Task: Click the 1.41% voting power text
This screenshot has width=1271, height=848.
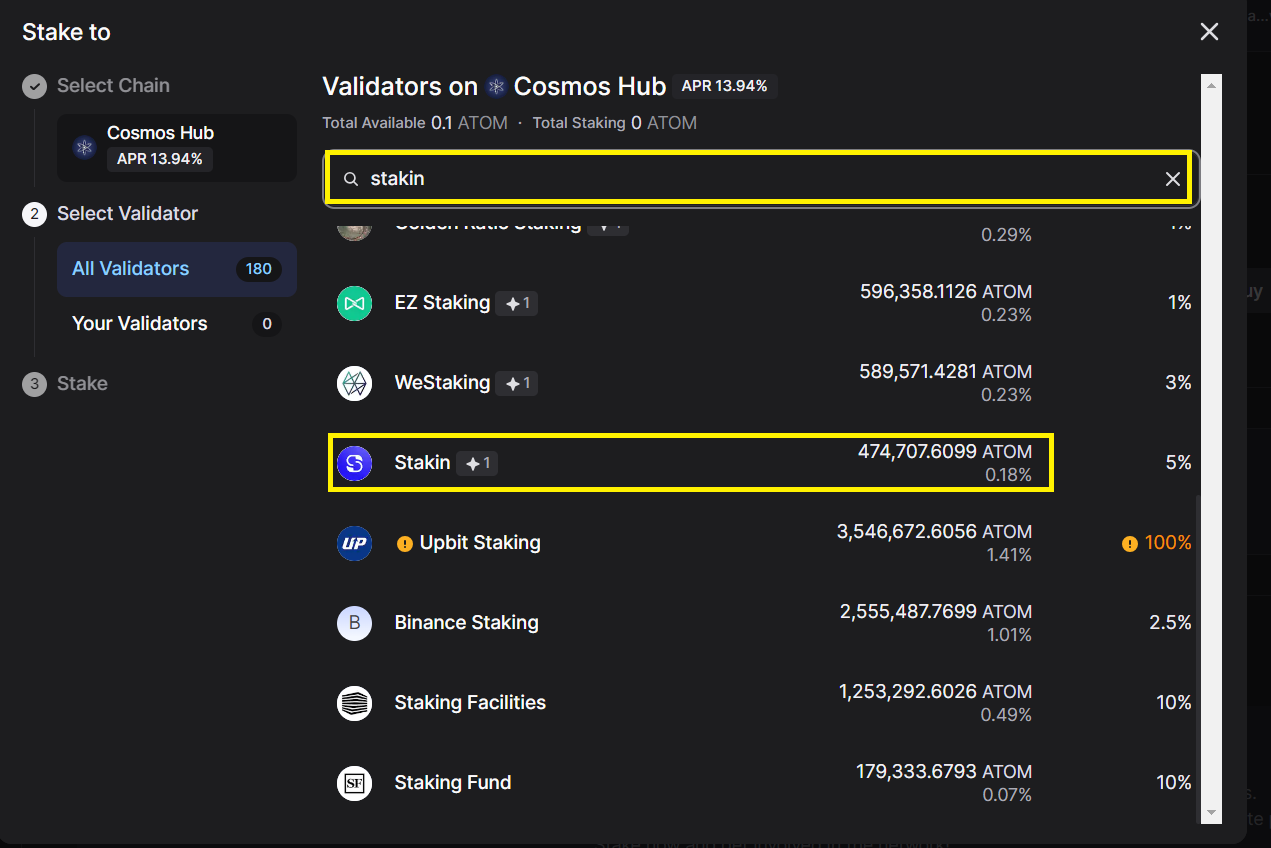Action: click(x=1007, y=555)
